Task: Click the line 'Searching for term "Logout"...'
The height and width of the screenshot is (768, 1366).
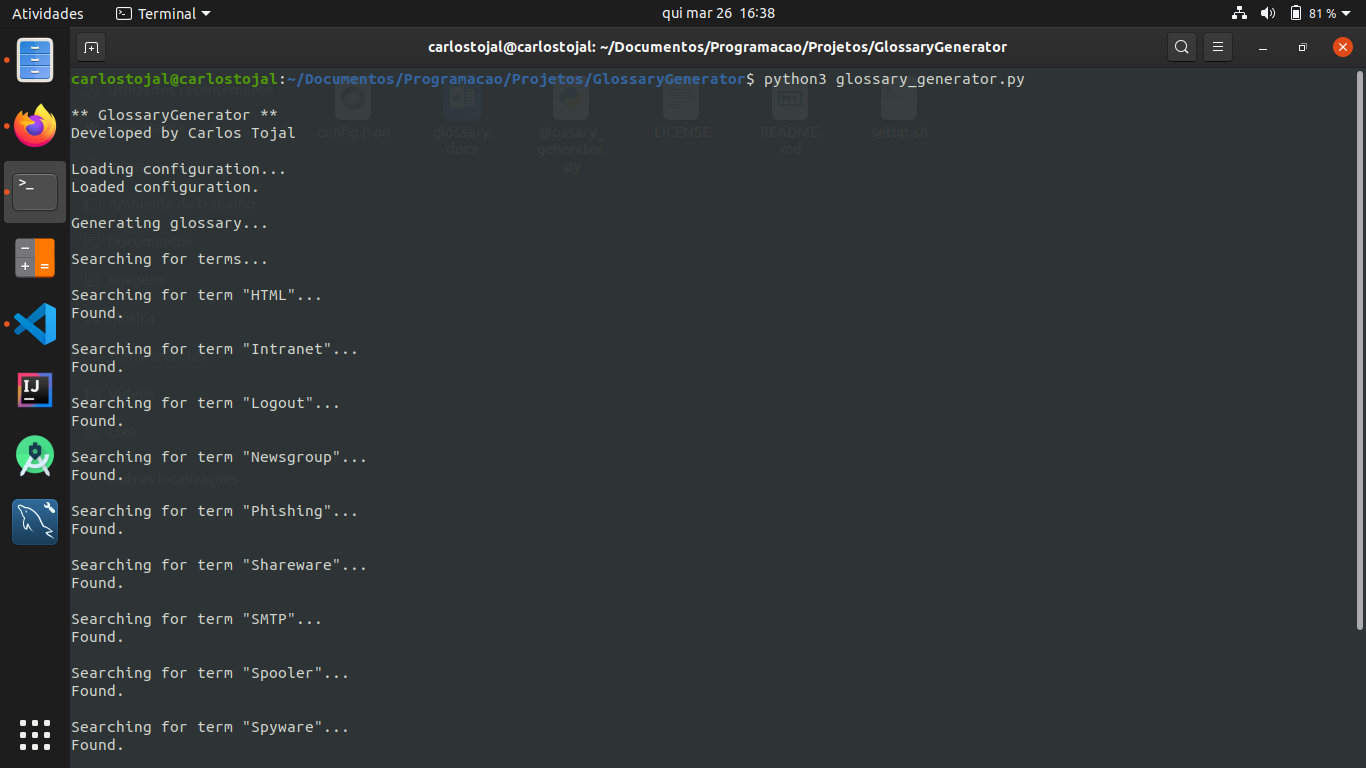Action: 205,403
